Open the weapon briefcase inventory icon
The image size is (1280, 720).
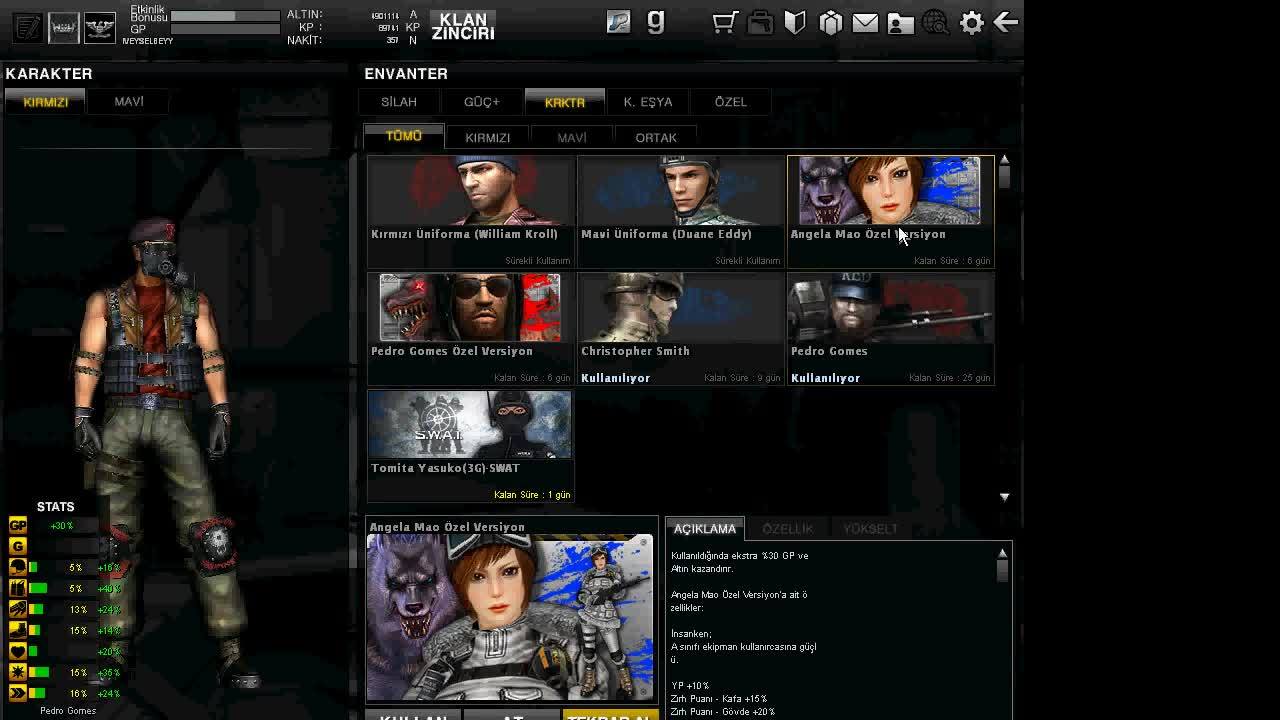pyautogui.click(x=760, y=22)
